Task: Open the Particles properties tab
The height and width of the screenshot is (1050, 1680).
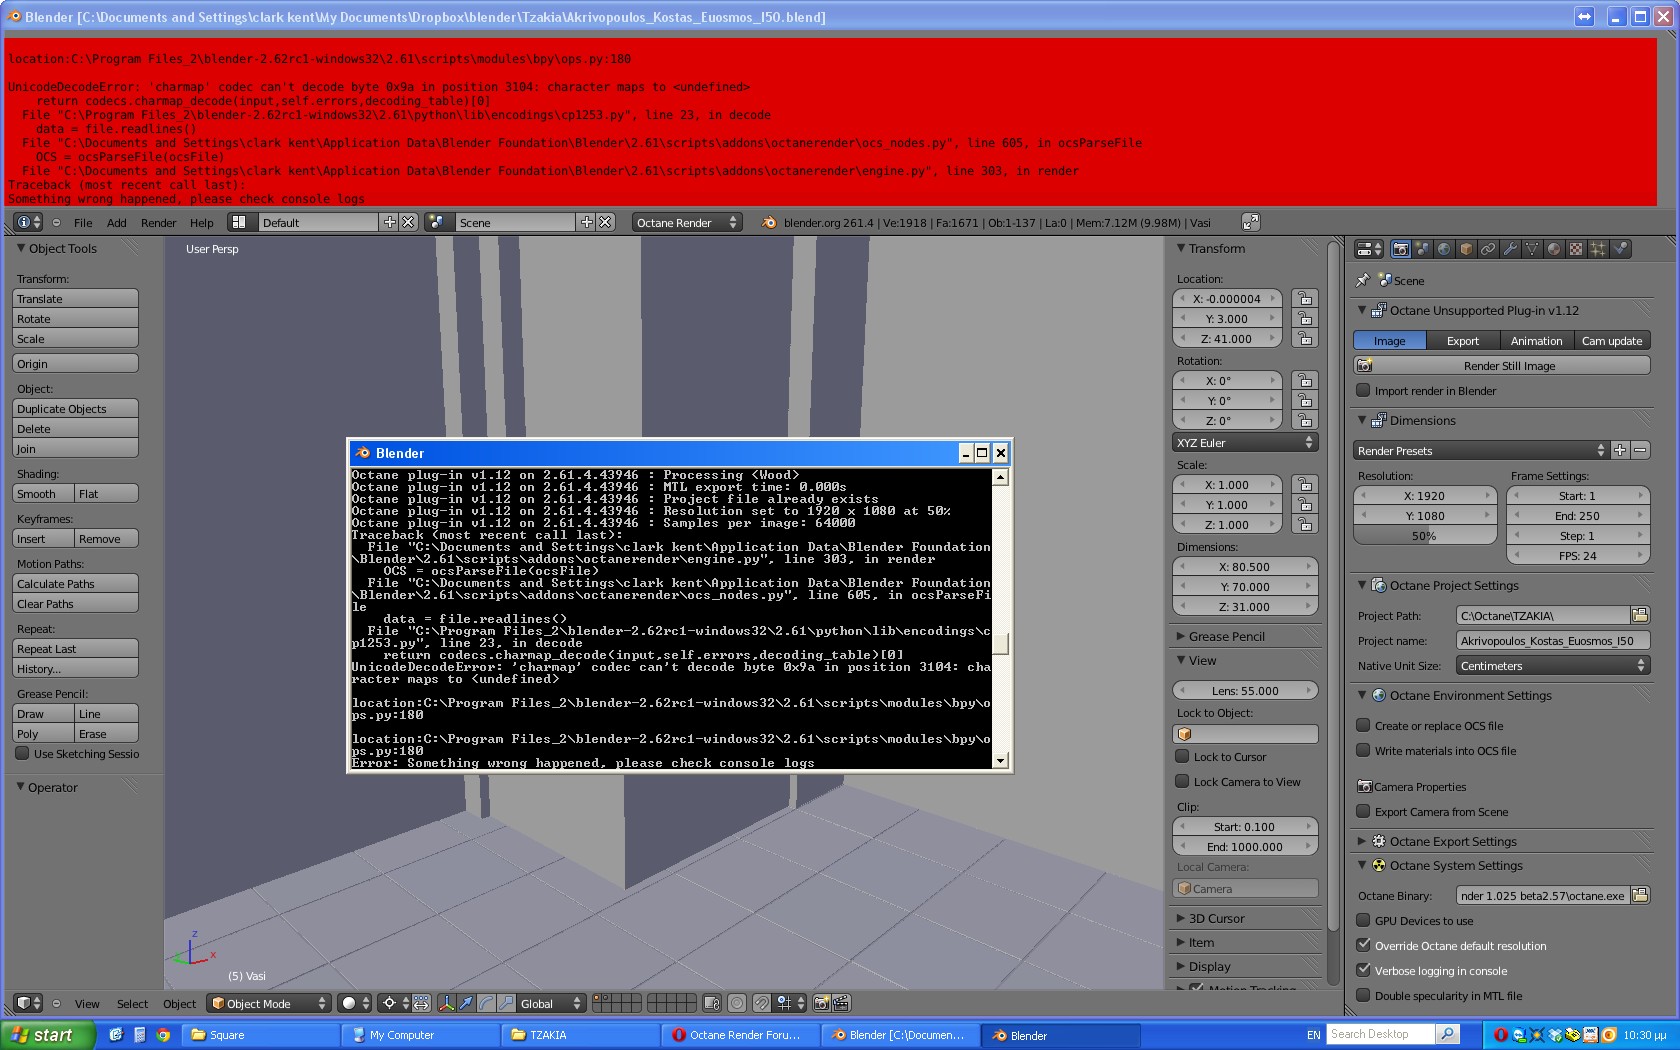Action: [1598, 249]
